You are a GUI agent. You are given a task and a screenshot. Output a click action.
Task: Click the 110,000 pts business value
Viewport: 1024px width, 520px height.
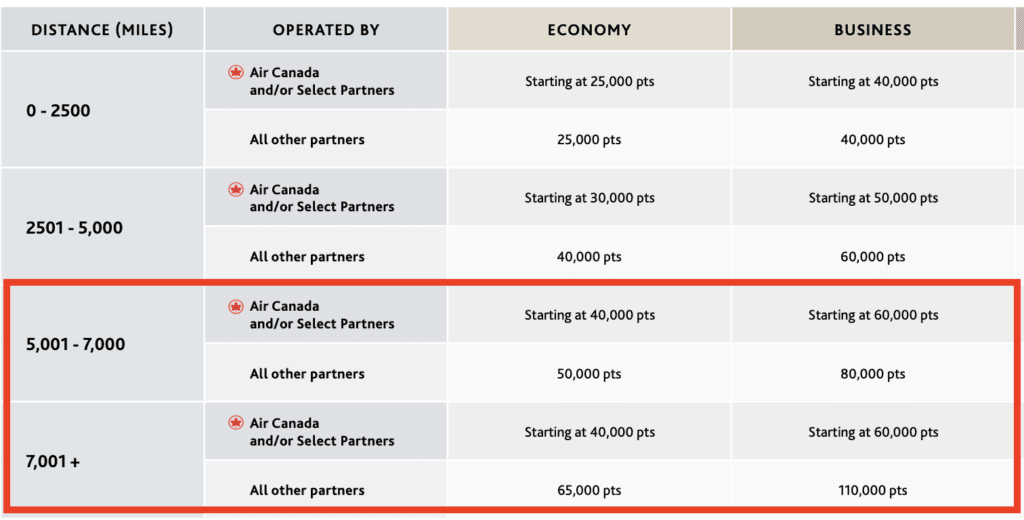point(873,491)
